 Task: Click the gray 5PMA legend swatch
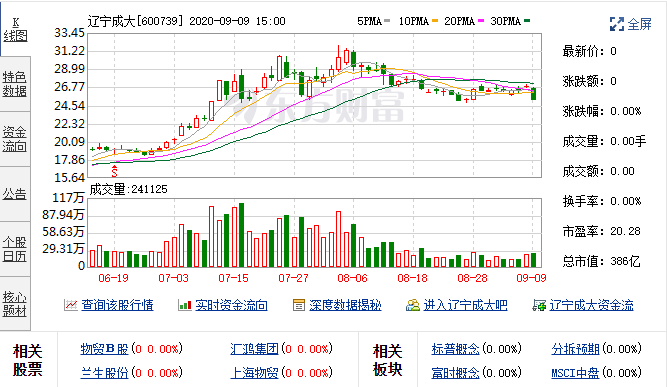click(x=387, y=20)
